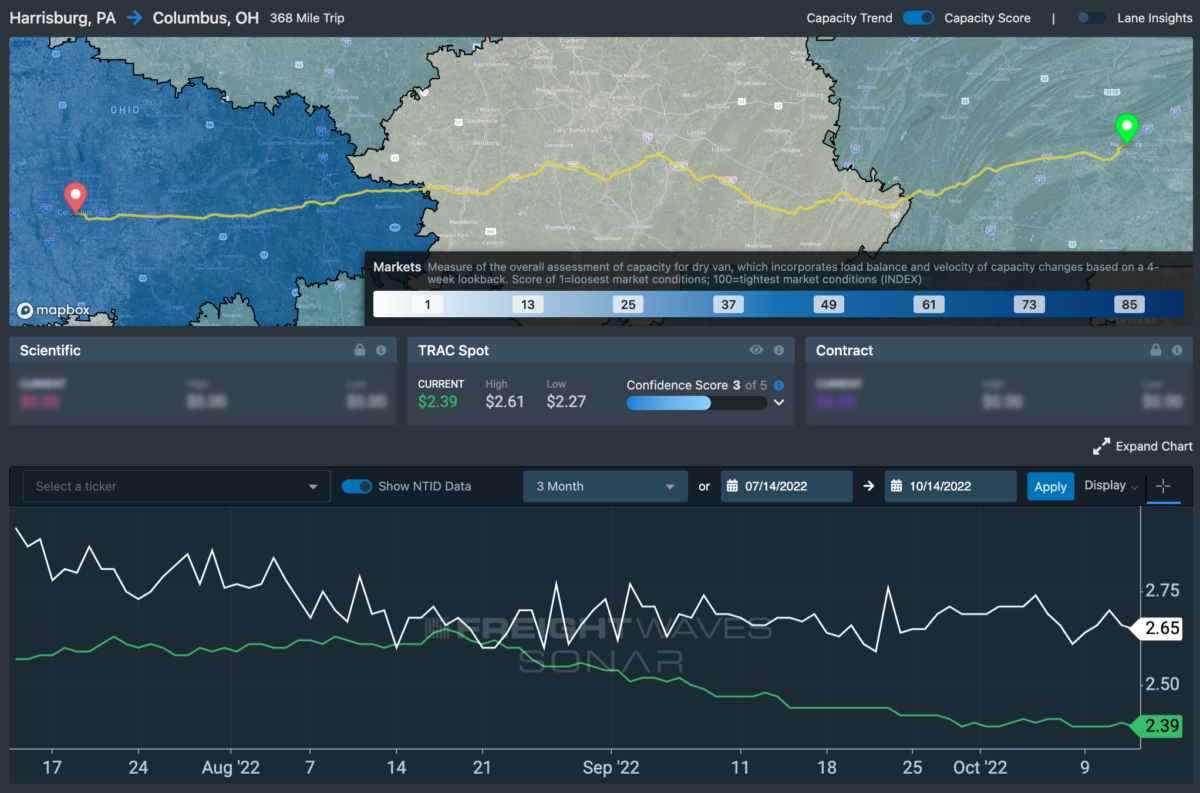This screenshot has width=1200, height=793.
Task: Click Expand Chart
Action: point(1143,446)
